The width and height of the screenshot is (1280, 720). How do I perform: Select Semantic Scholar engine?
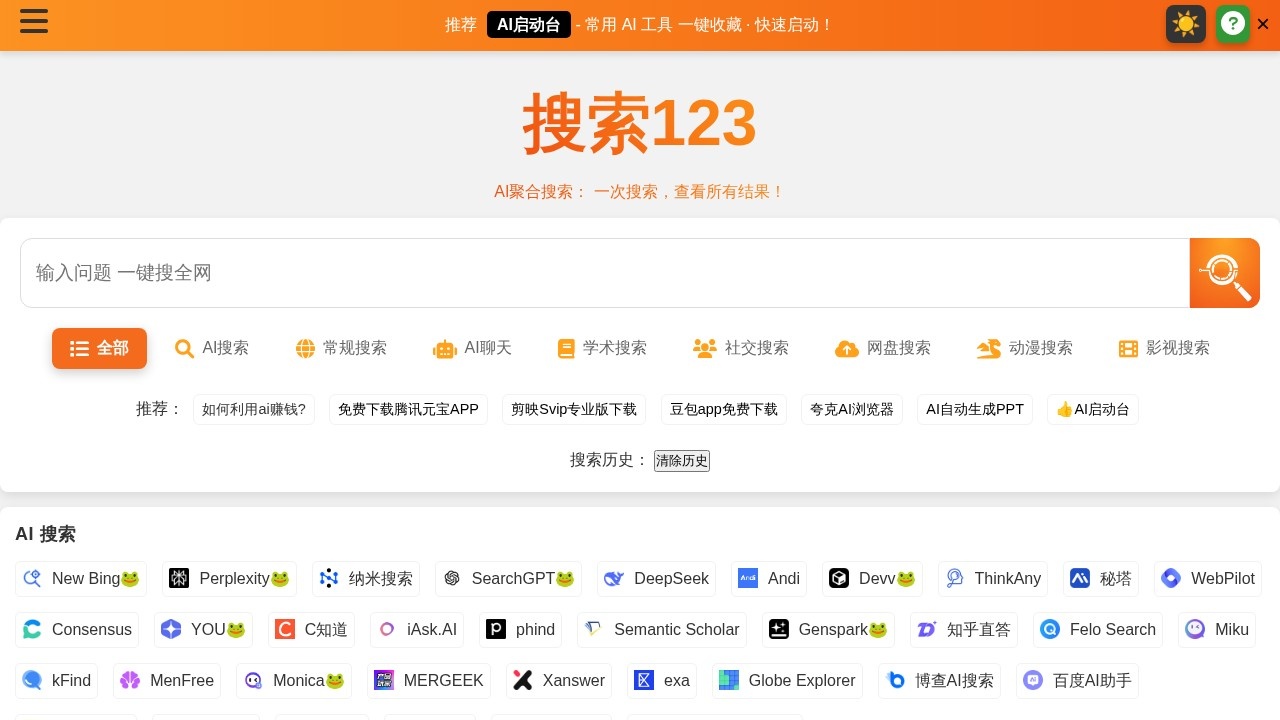[x=662, y=629]
